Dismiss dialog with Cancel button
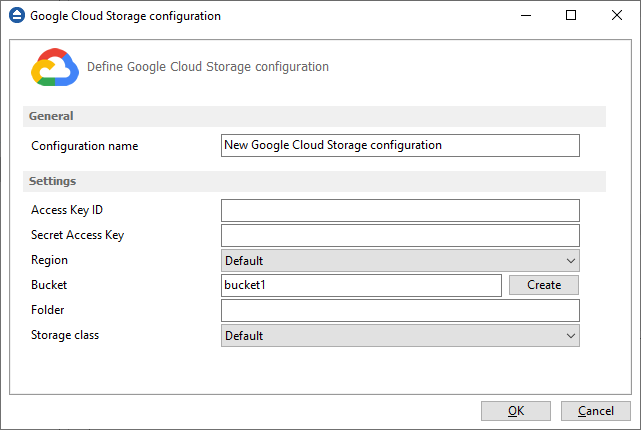The height and width of the screenshot is (430, 641). (596, 411)
